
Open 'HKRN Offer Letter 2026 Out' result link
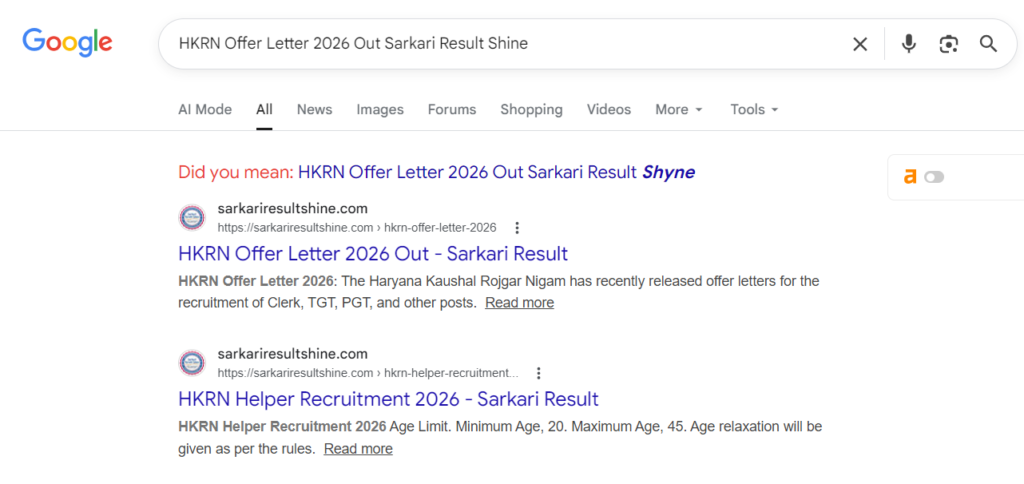(373, 254)
